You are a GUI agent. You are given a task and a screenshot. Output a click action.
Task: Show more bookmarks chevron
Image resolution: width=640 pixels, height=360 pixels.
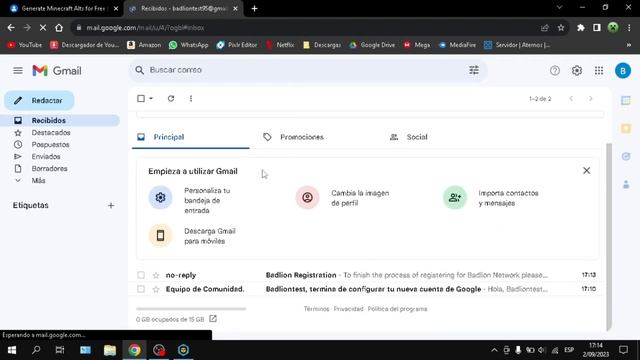[x=629, y=45]
